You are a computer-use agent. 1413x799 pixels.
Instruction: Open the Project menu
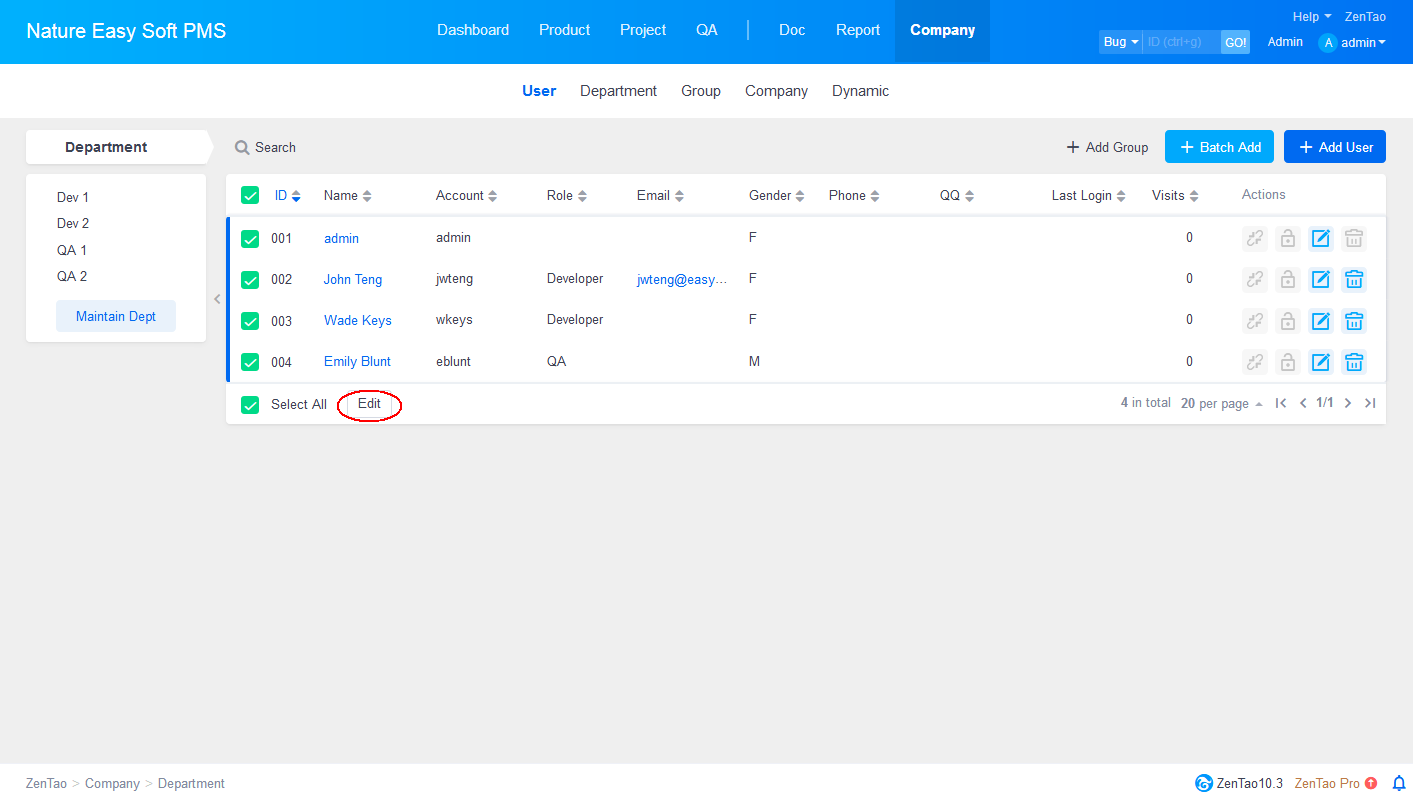[643, 30]
